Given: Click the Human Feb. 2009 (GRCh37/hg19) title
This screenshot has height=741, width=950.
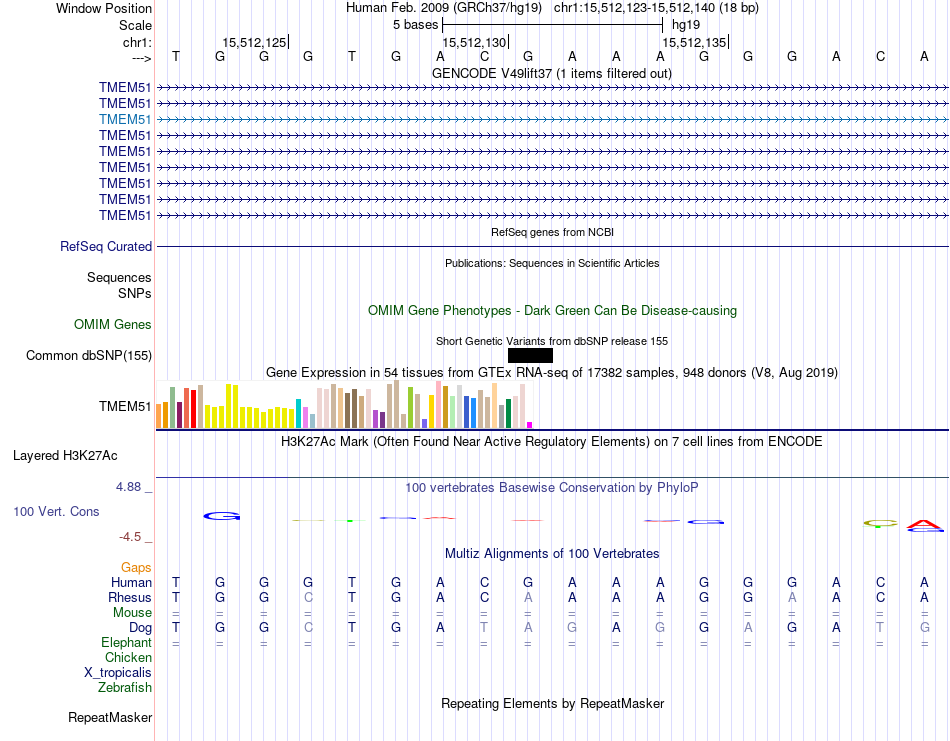Looking at the screenshot, I should pos(446,8).
